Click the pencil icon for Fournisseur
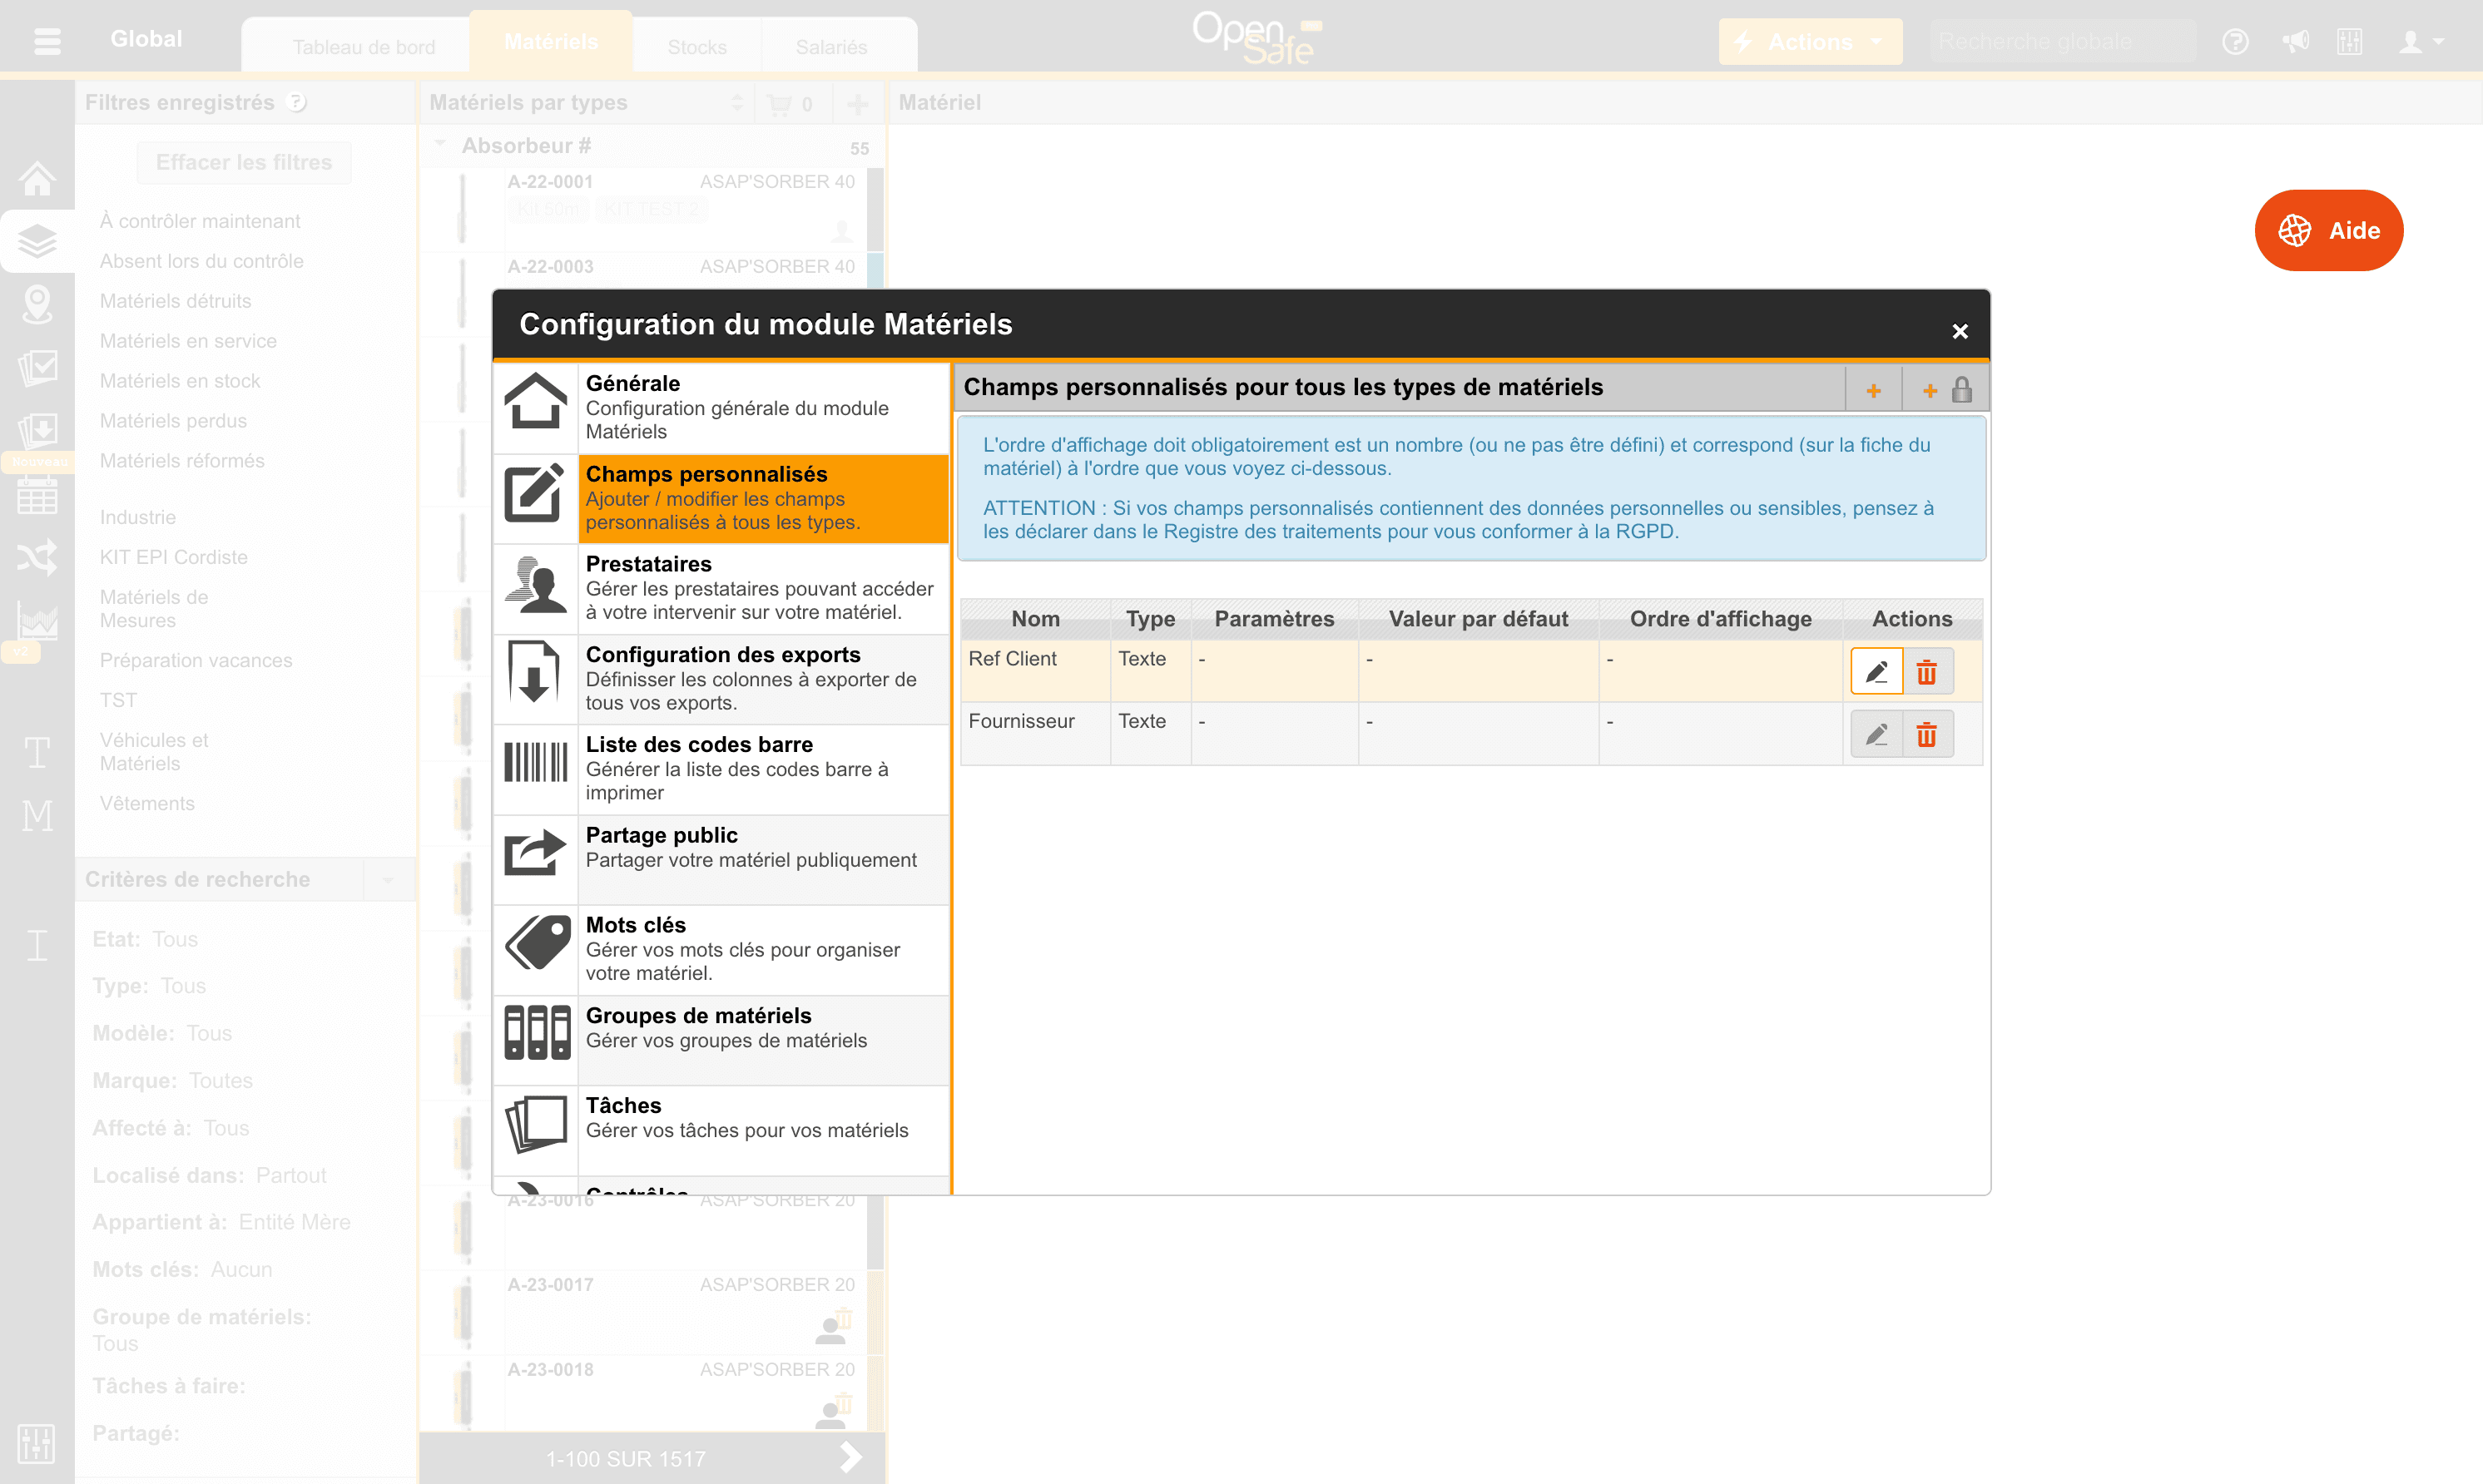 tap(1876, 735)
